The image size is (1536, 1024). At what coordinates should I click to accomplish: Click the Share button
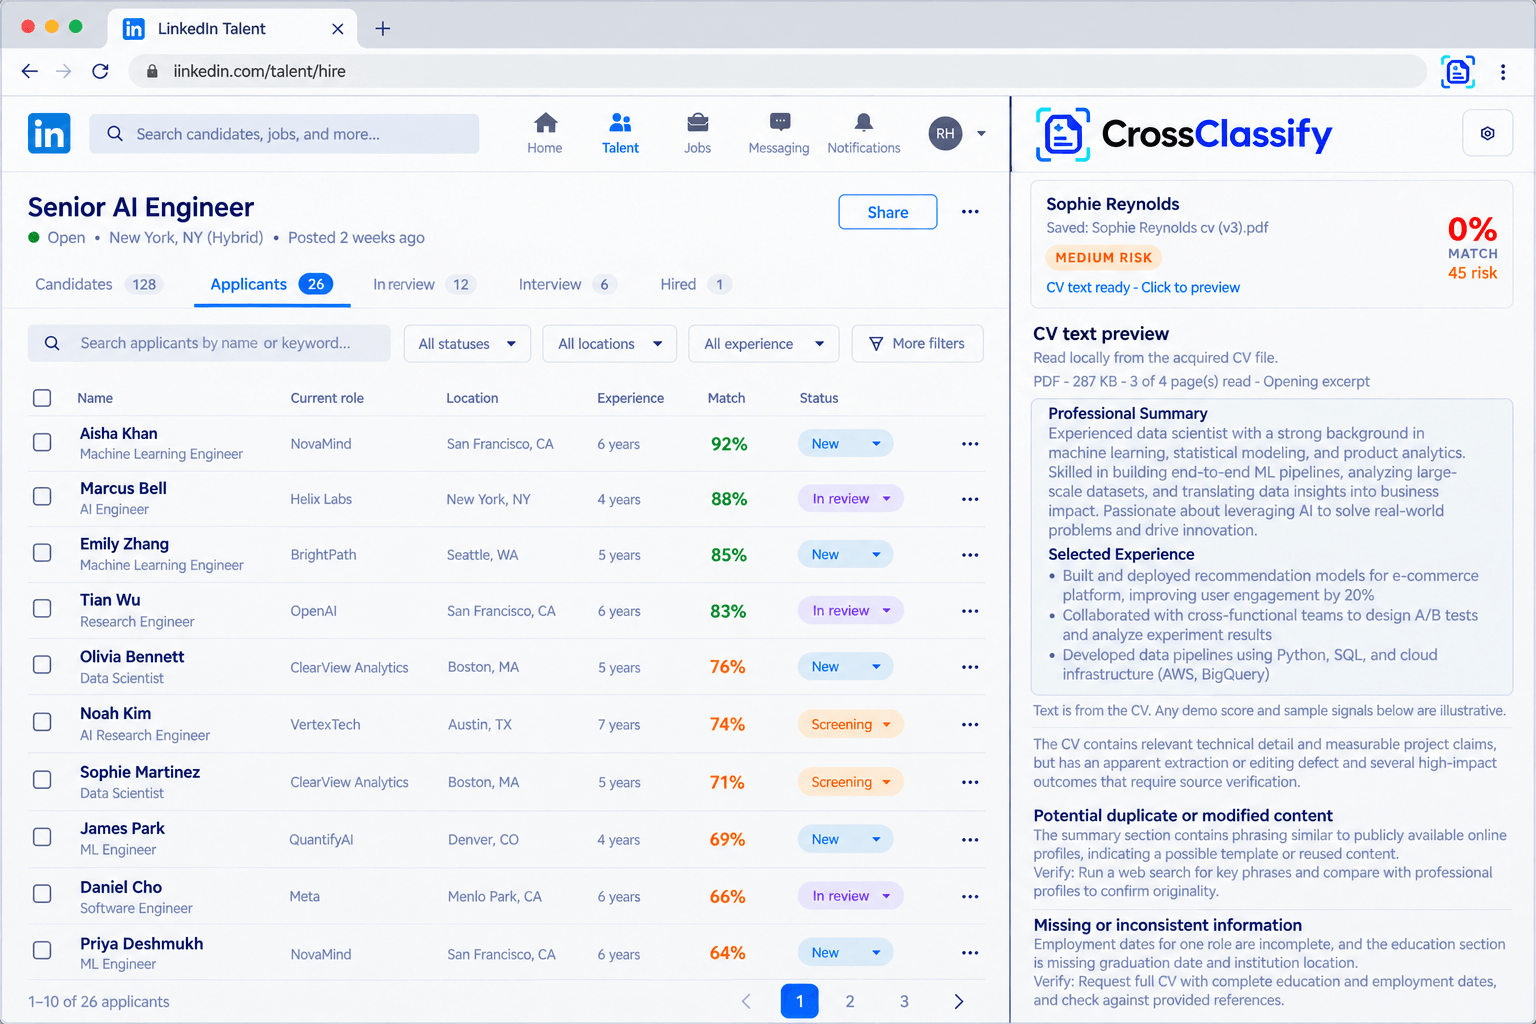pyautogui.click(x=888, y=212)
